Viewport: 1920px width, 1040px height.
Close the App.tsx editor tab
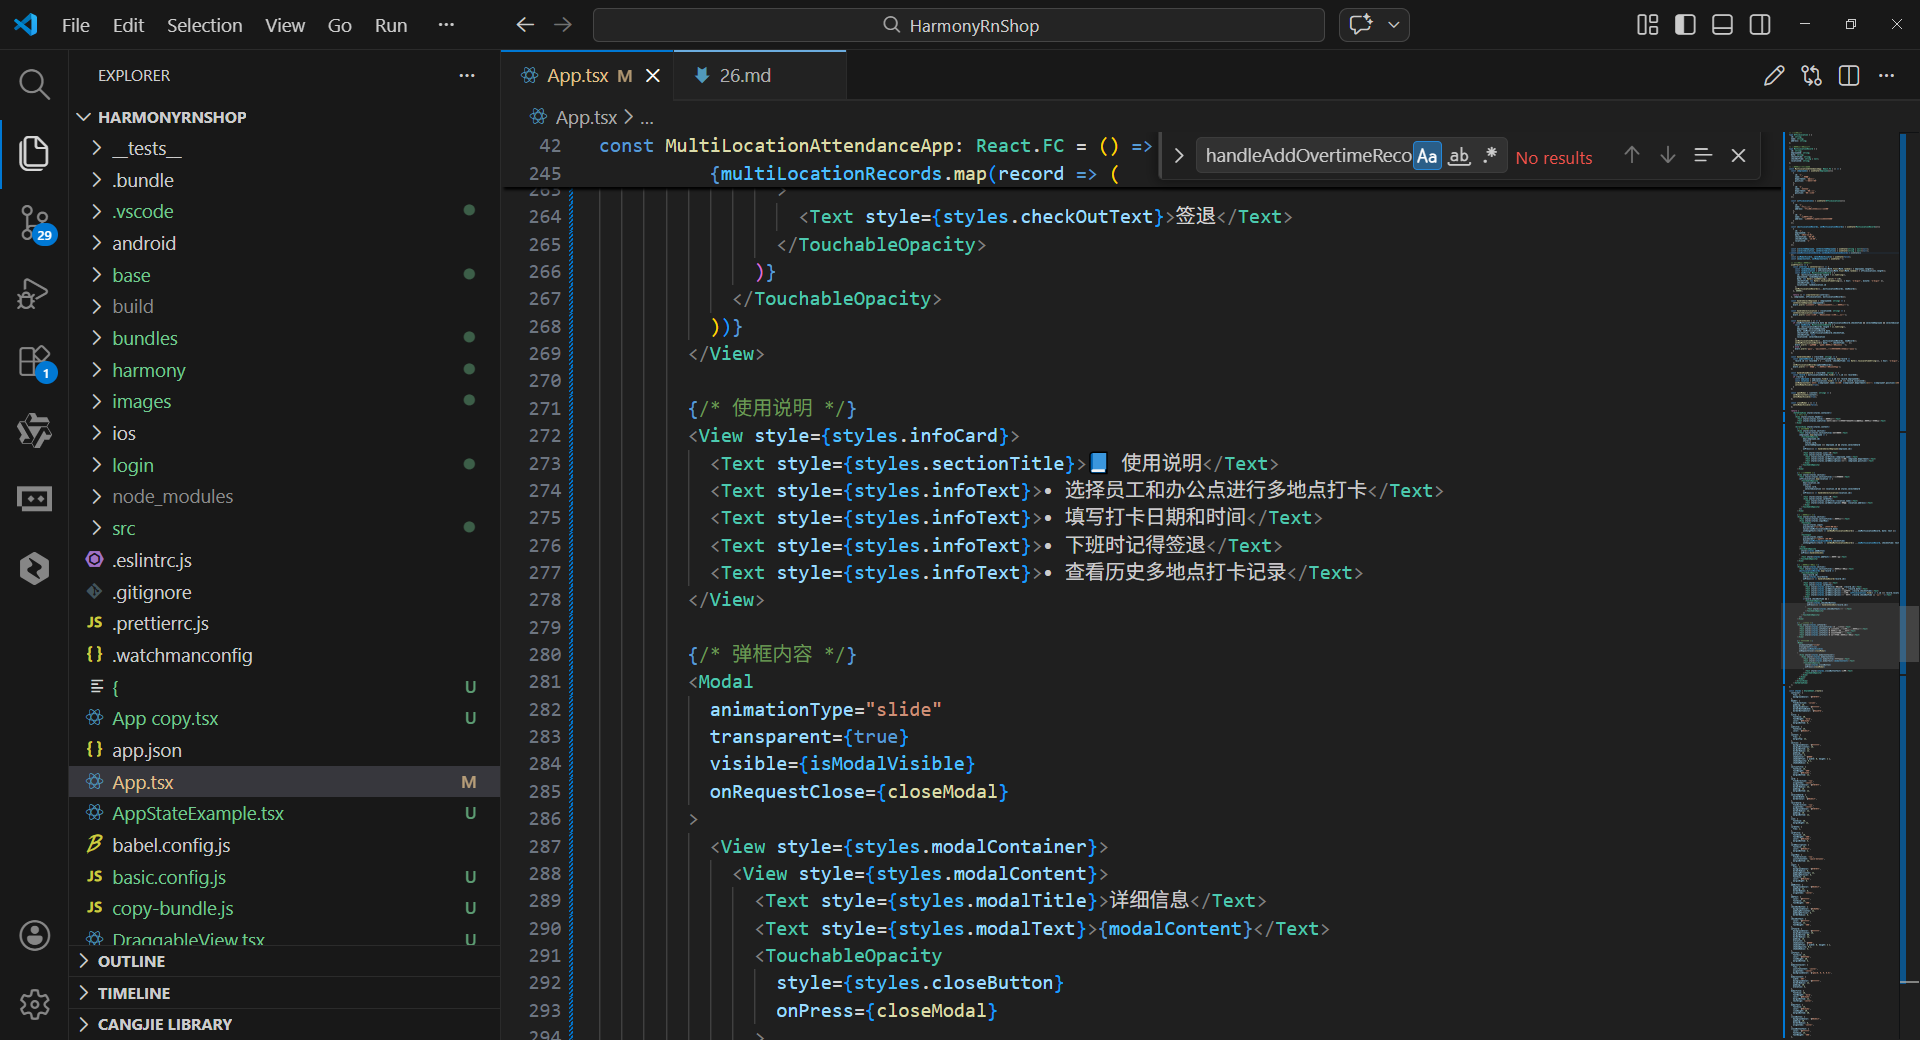(653, 76)
